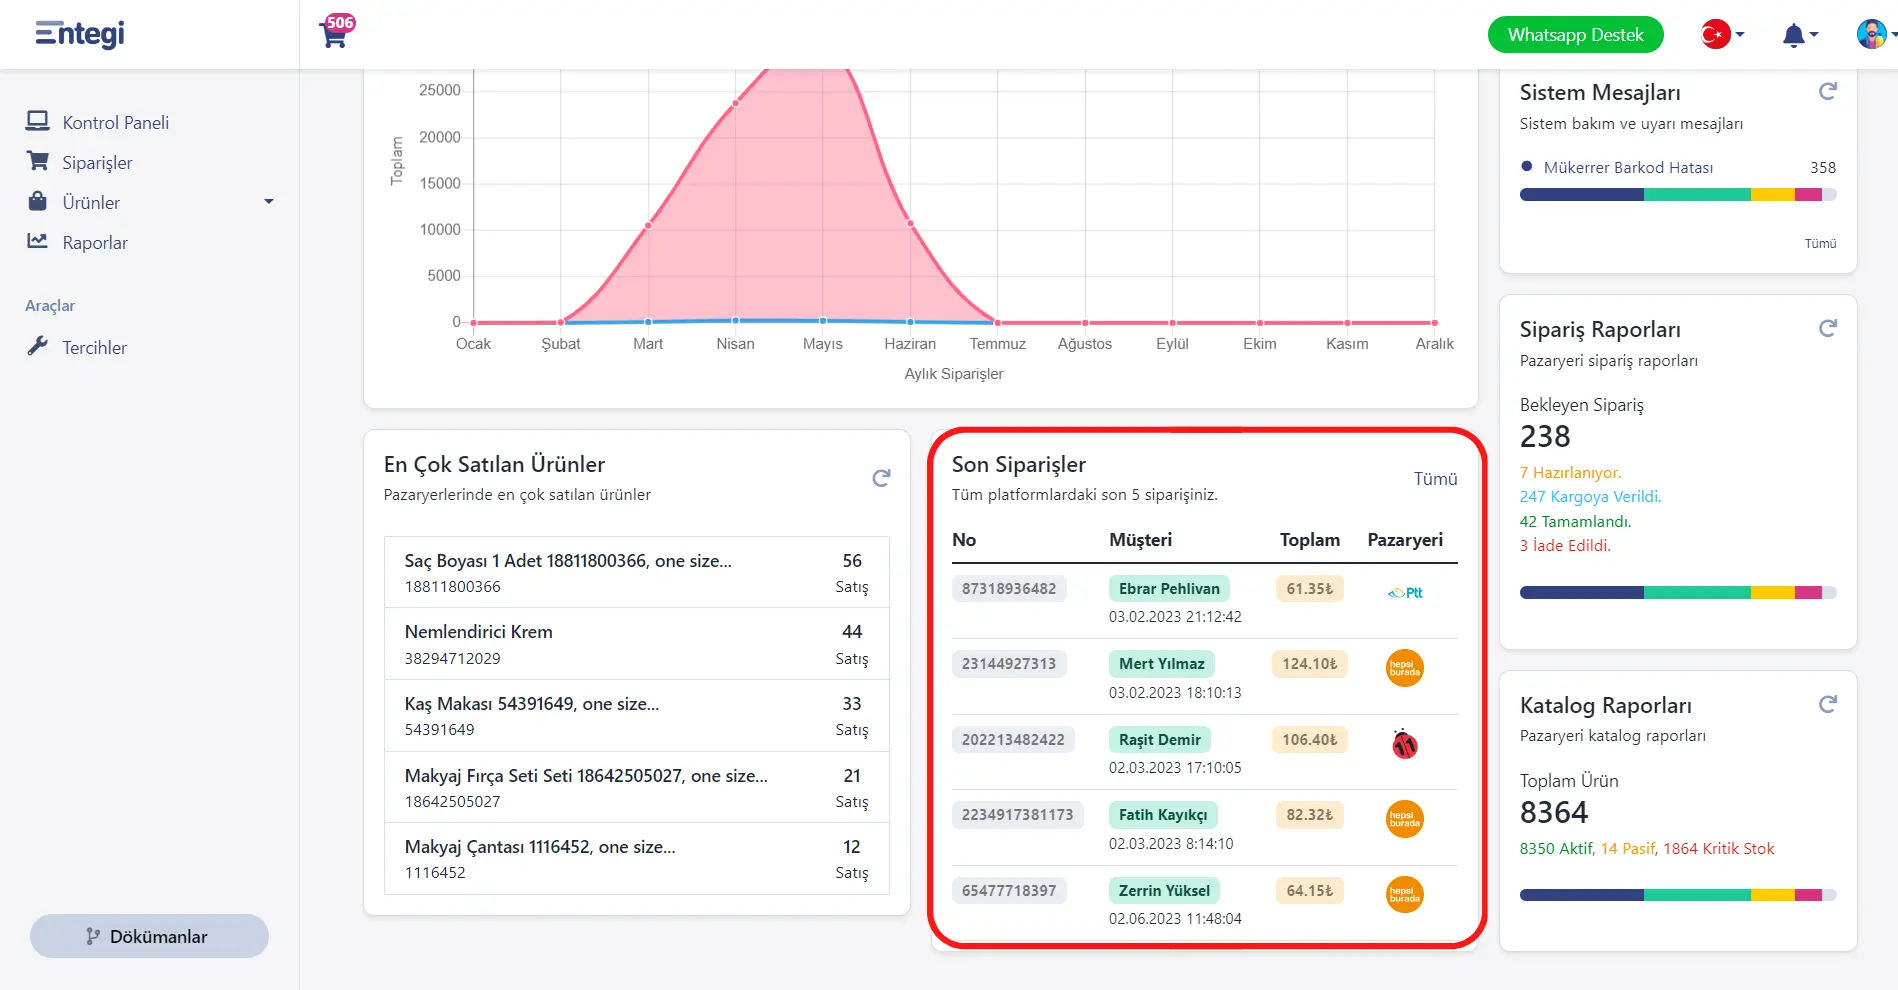This screenshot has width=1898, height=990.
Task: Refresh the En Çok Satılan Ürünler list
Action: (x=881, y=478)
